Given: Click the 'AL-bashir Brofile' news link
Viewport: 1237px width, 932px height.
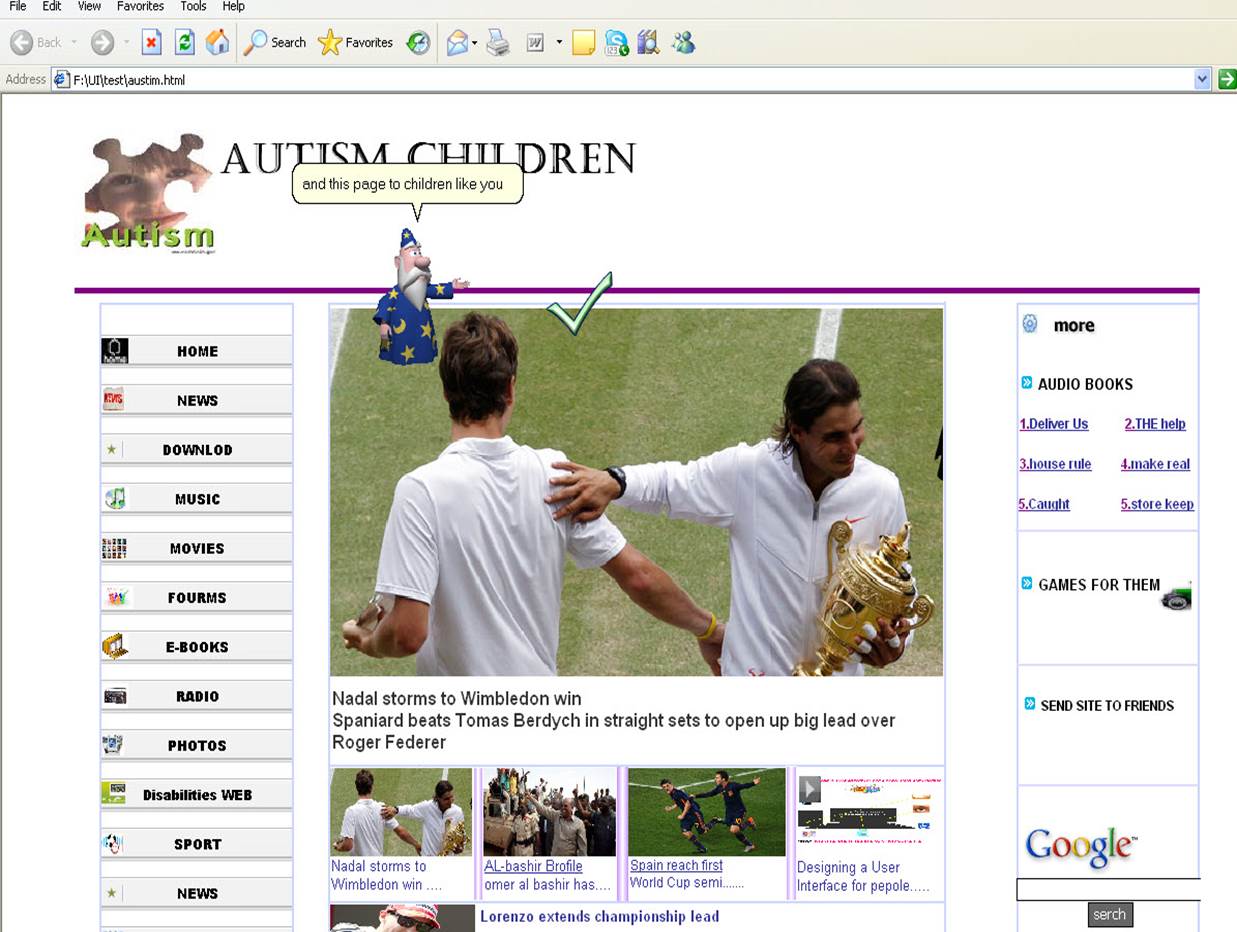Looking at the screenshot, I should 533,866.
